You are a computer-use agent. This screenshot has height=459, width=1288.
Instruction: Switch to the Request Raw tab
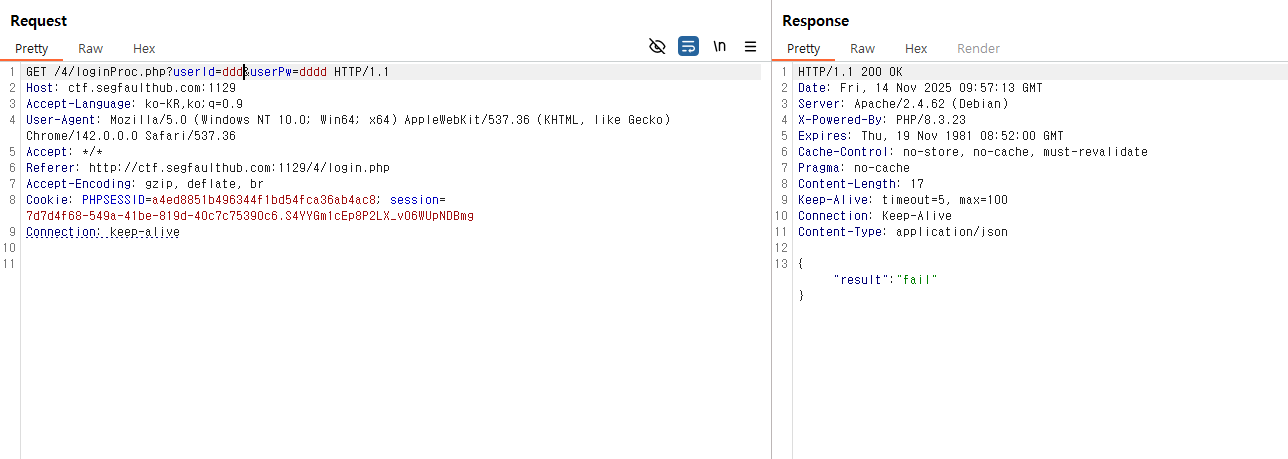90,48
